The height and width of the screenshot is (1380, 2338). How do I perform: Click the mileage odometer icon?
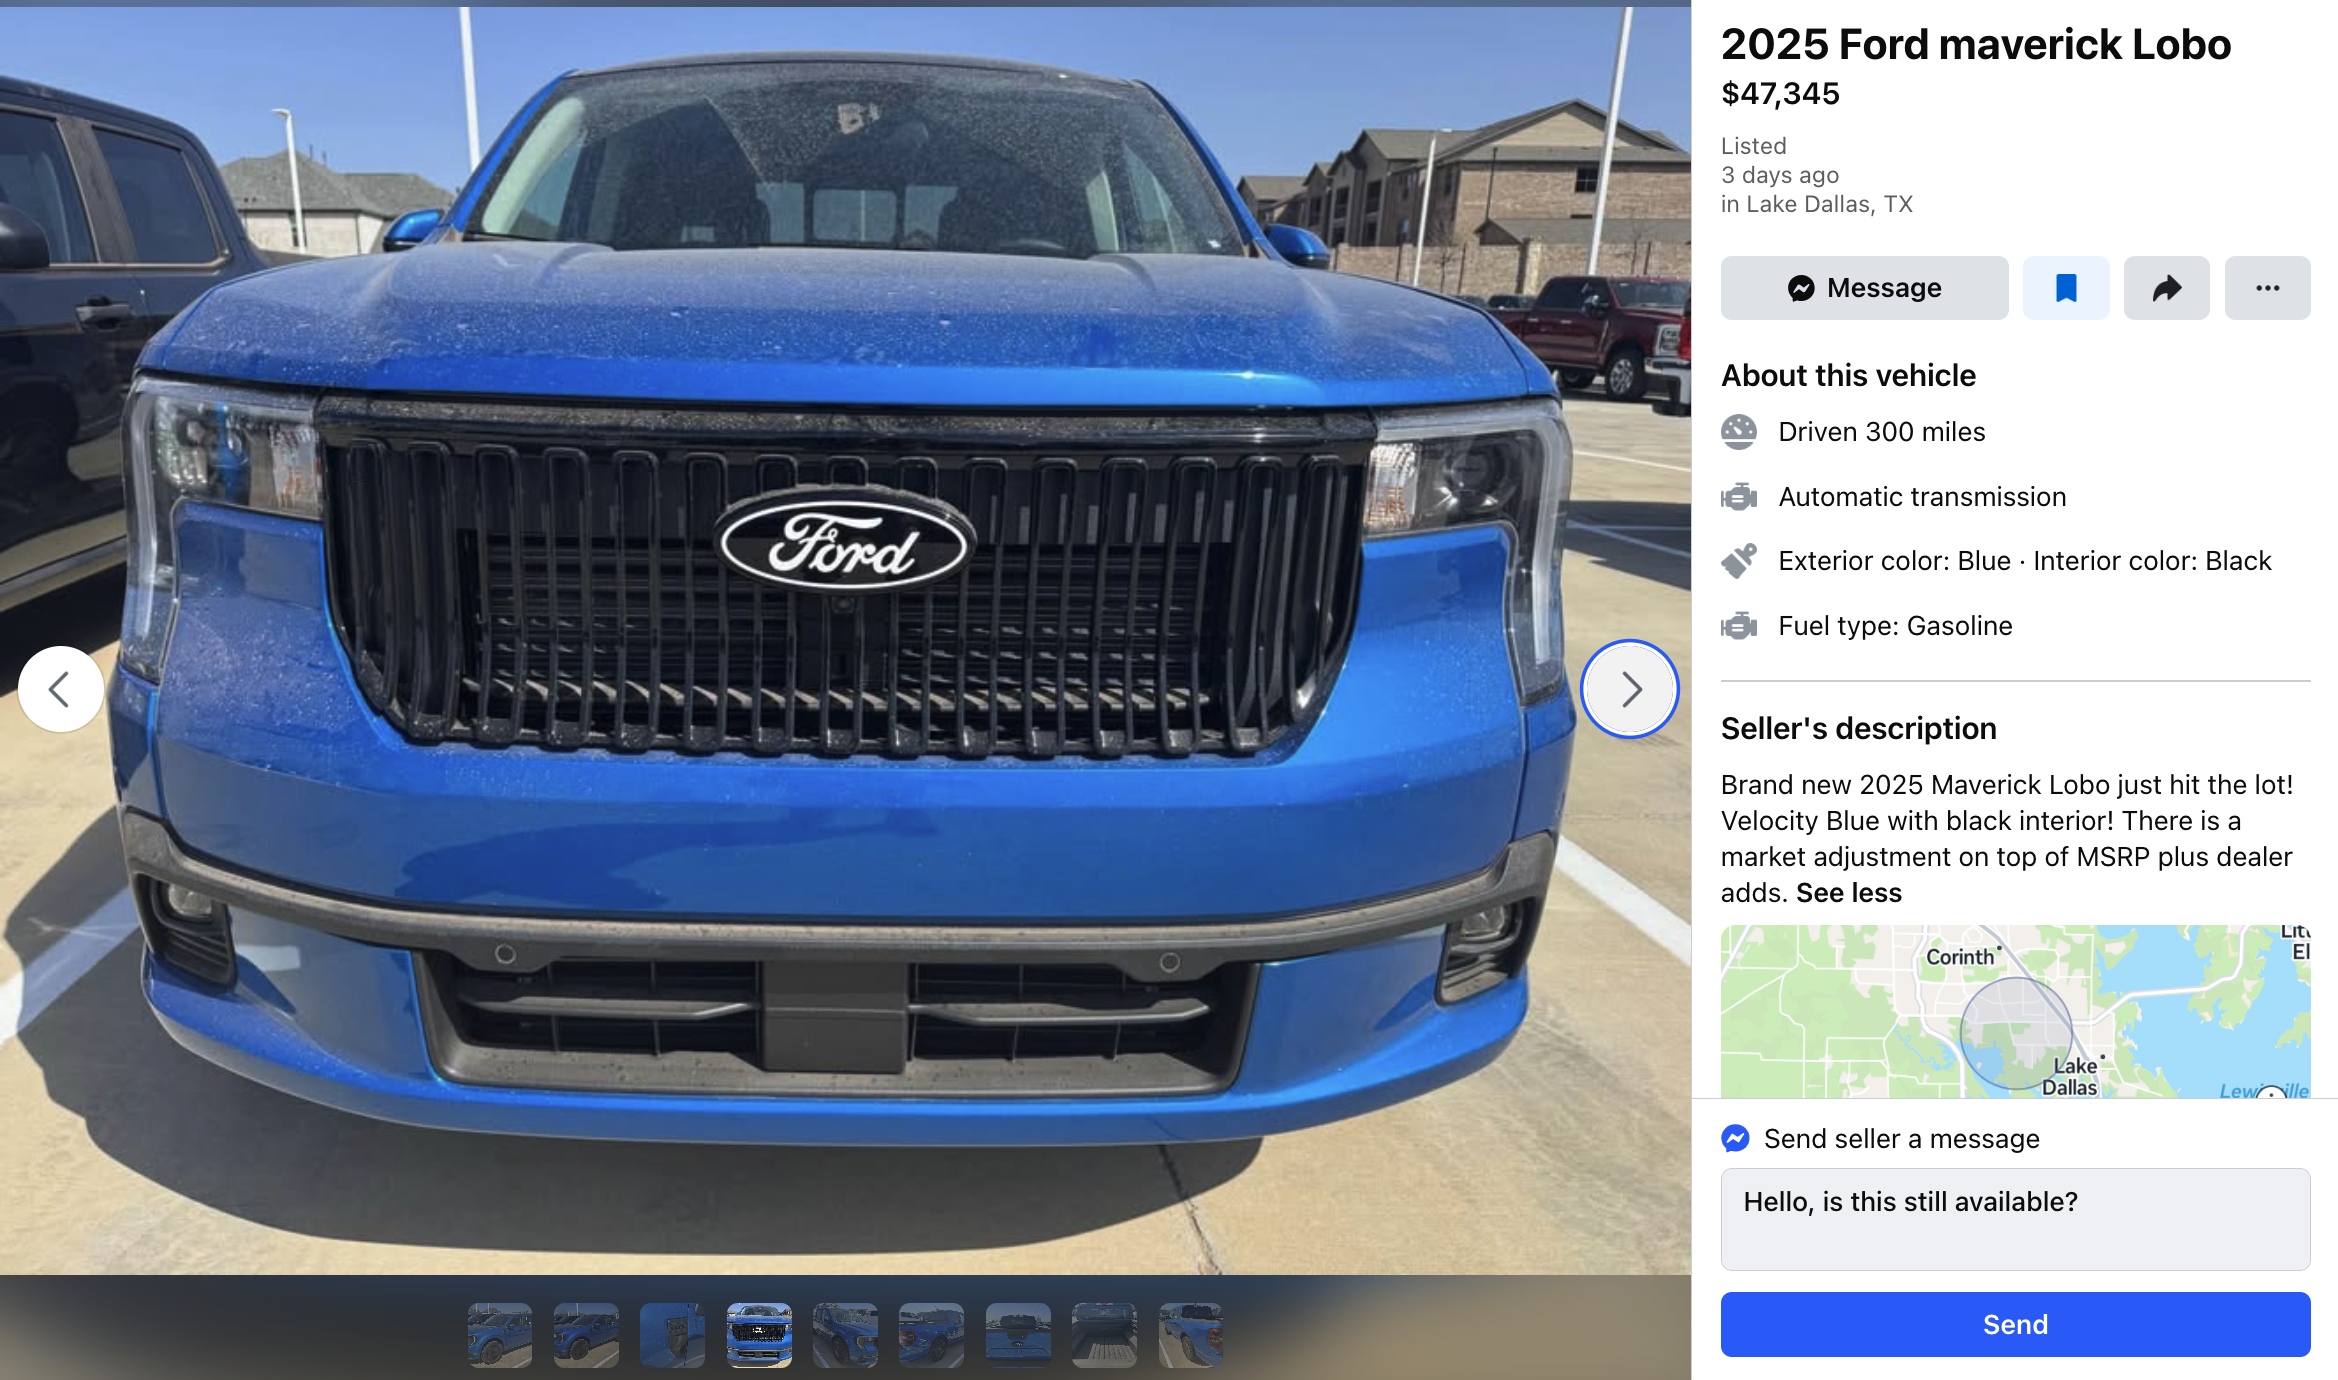point(1739,432)
